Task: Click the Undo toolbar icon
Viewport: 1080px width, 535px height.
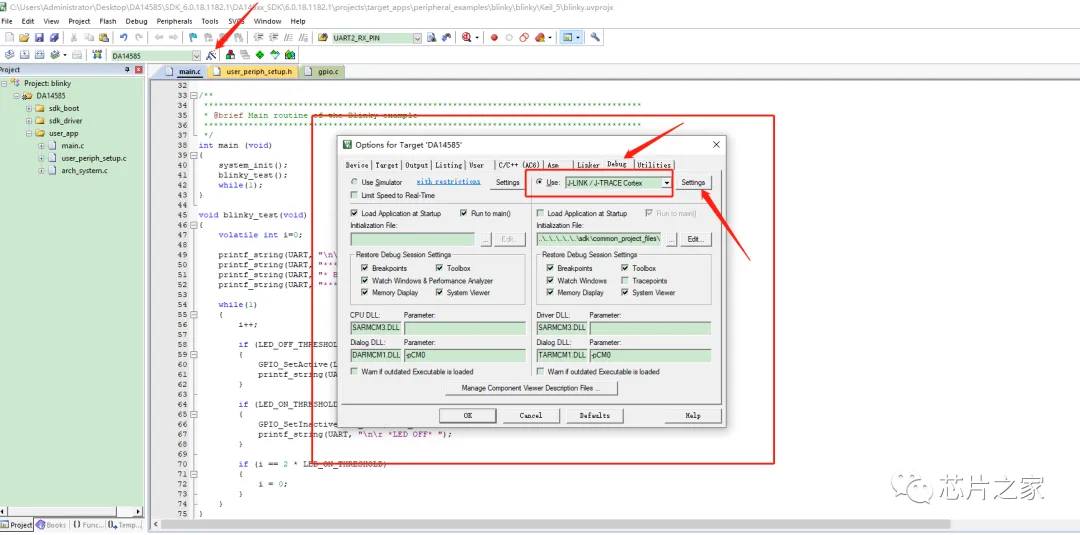Action: point(123,37)
